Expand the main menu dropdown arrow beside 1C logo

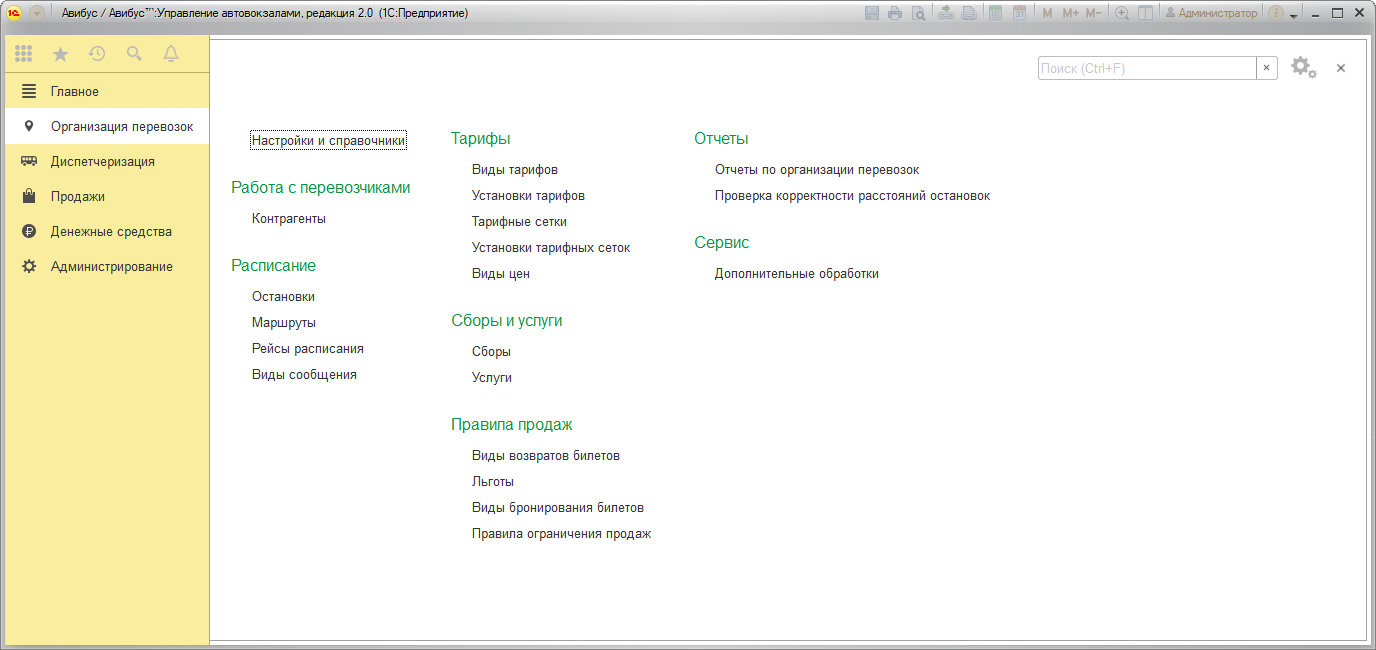click(x=37, y=13)
